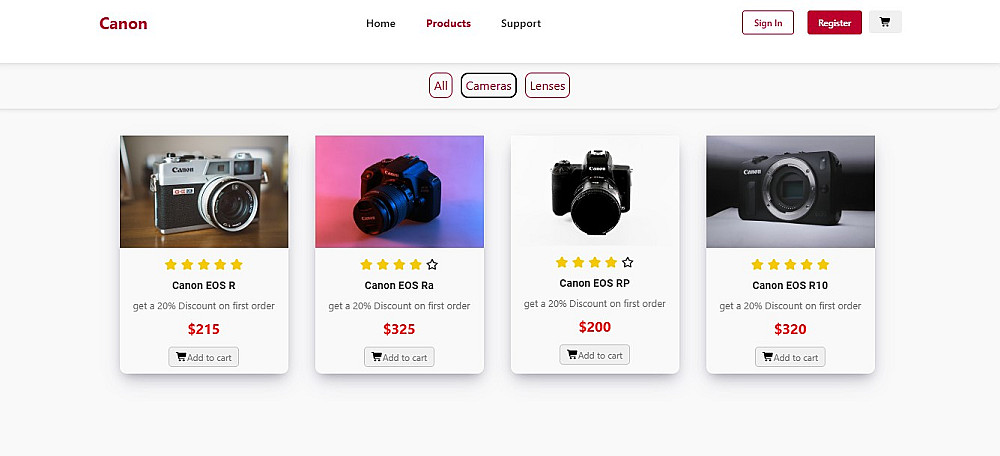
Task: Go to the Home page
Action: click(x=381, y=23)
